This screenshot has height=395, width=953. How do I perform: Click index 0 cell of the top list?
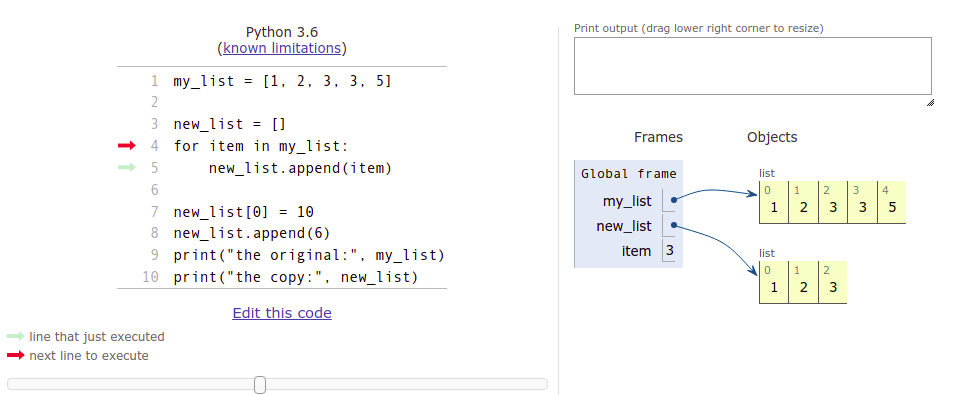(774, 202)
